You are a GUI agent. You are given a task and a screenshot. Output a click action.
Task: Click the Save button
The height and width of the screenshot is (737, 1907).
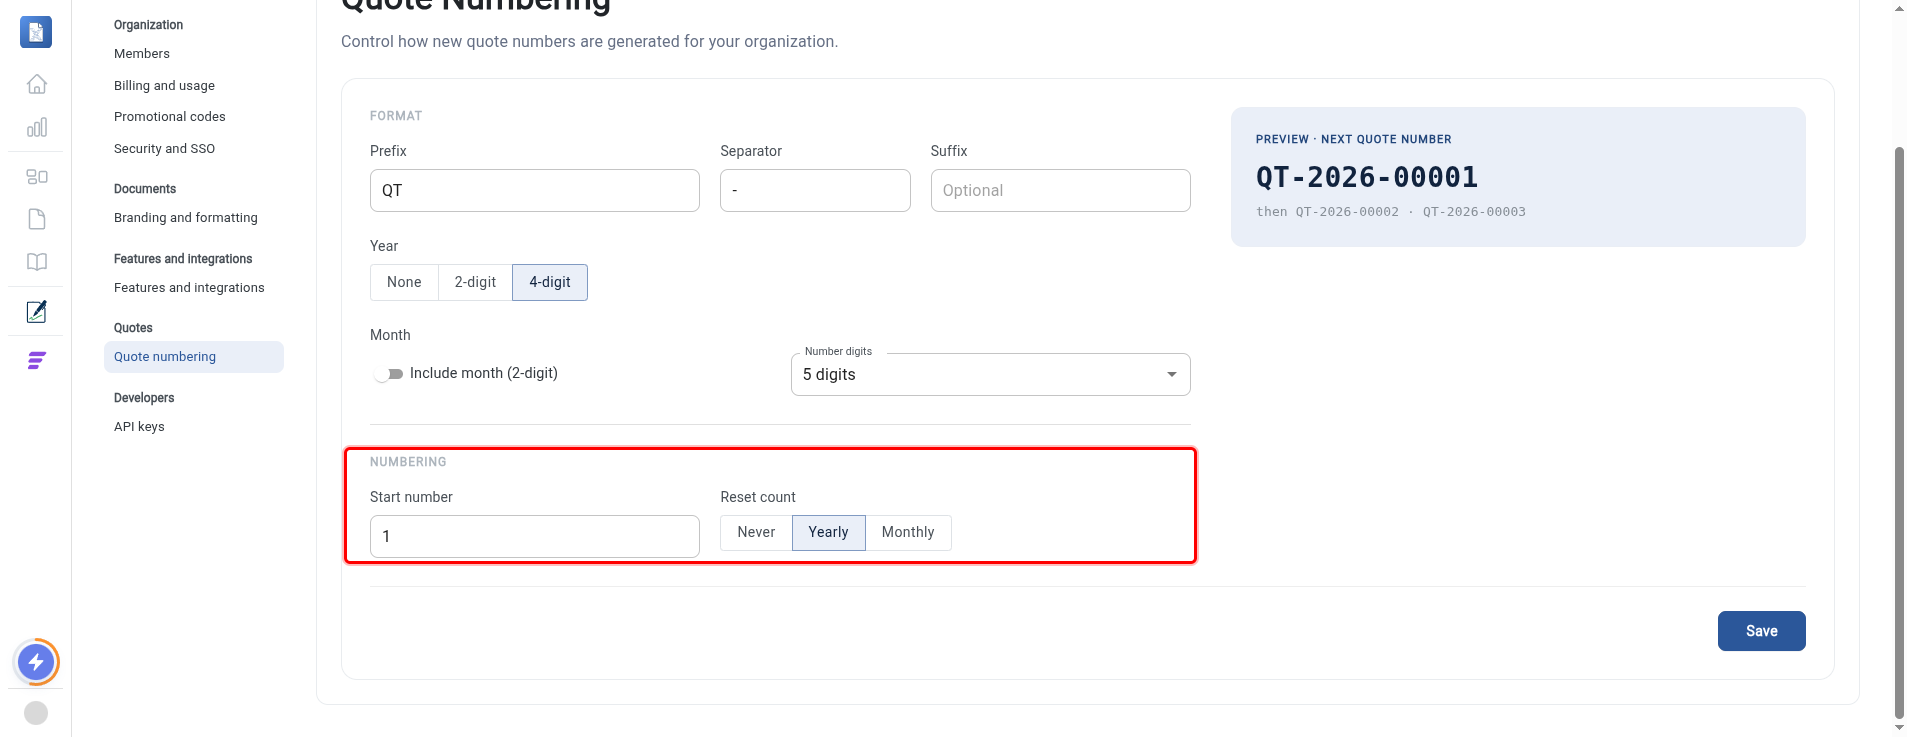[x=1761, y=631]
